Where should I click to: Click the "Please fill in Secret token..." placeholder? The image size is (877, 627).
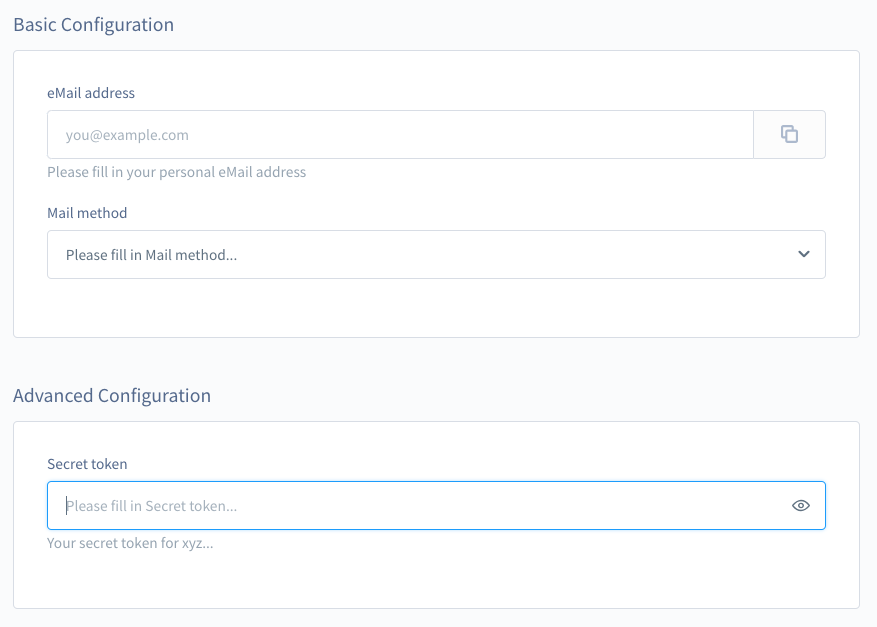click(x=151, y=506)
